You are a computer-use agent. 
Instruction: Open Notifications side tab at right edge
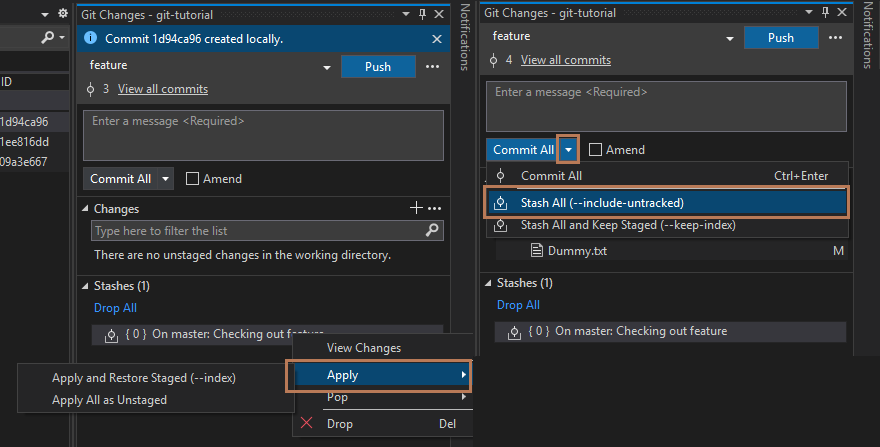pyautogui.click(x=868, y=35)
